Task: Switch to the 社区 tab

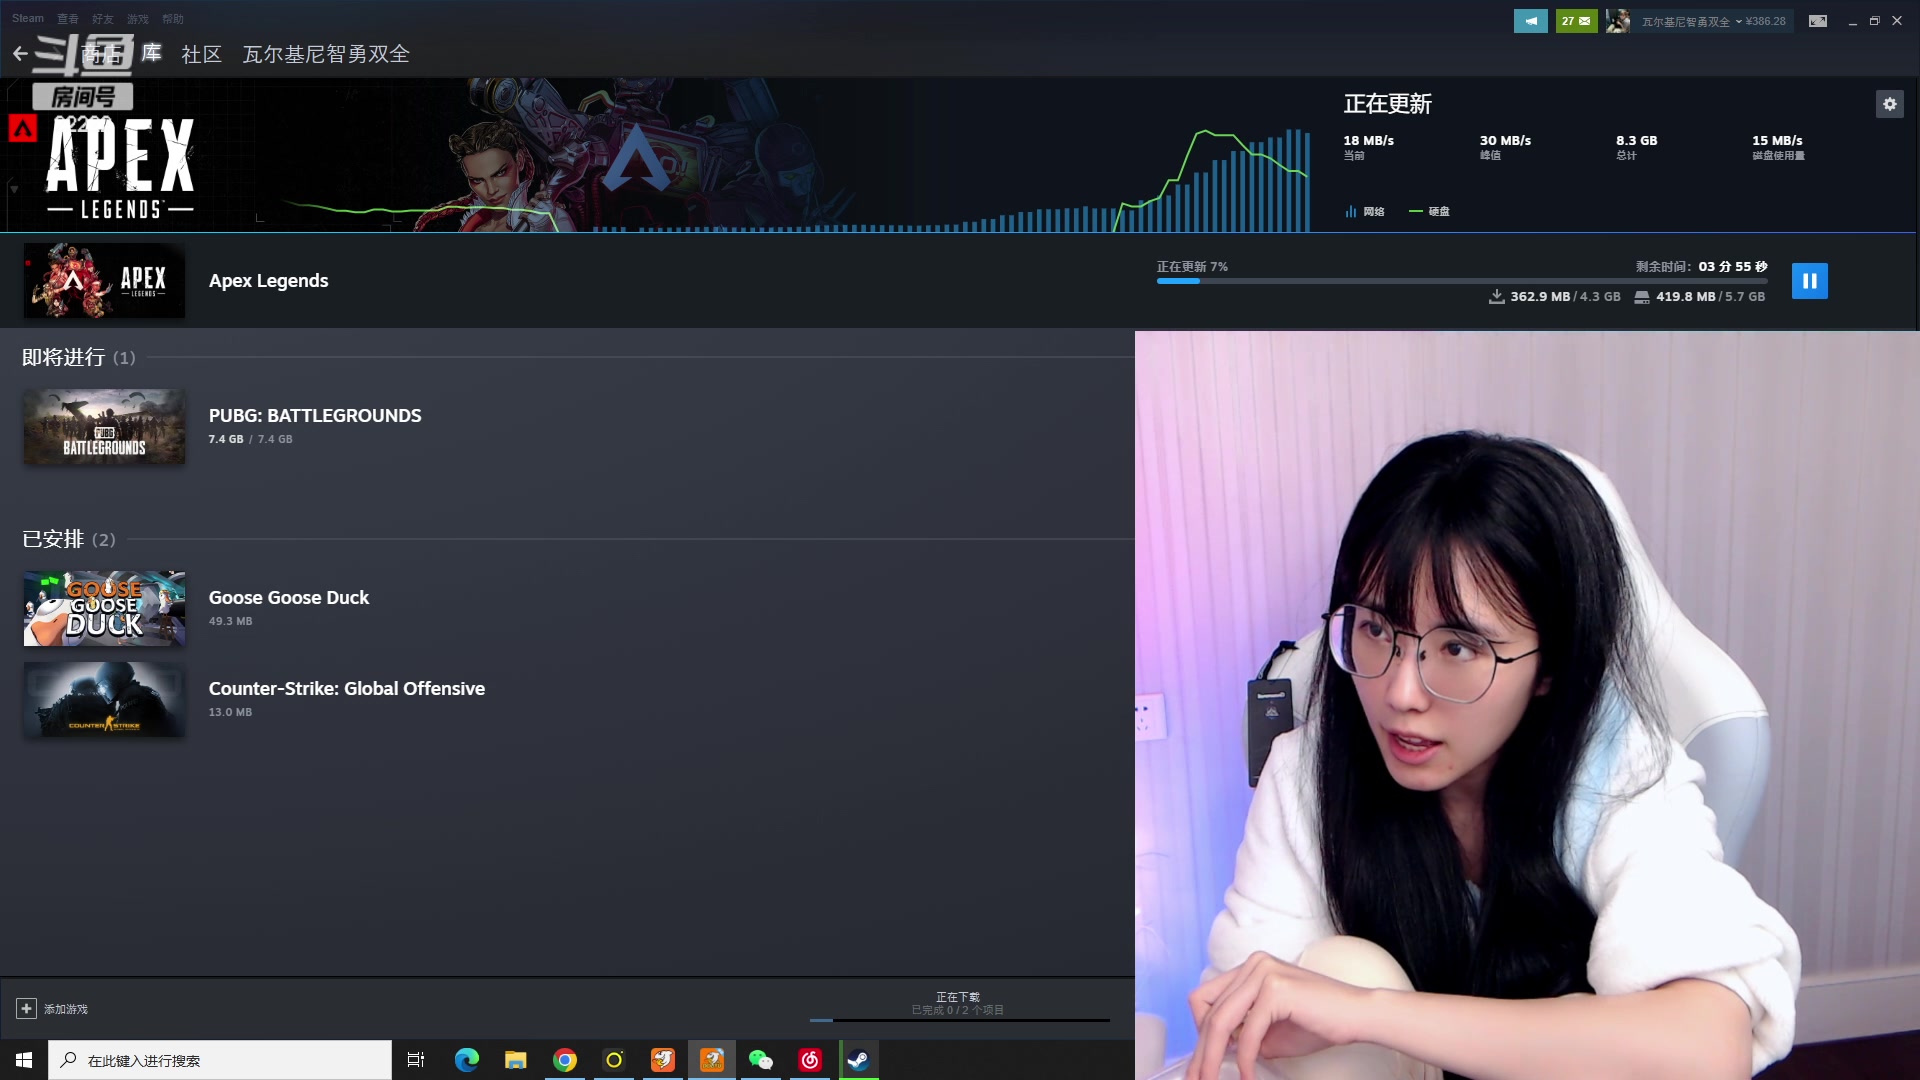Action: point(201,54)
